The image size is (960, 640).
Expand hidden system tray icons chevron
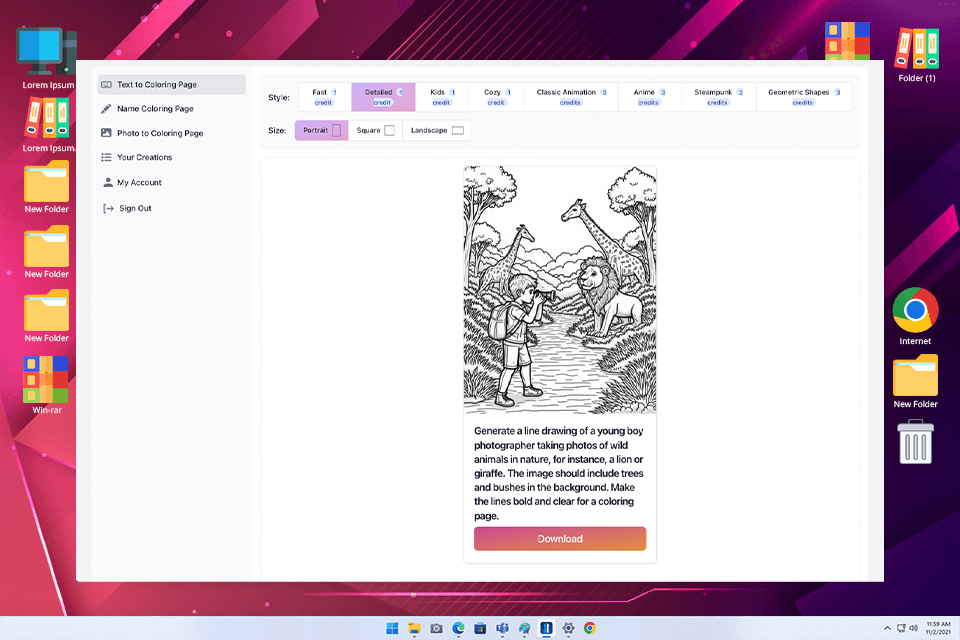pyautogui.click(x=887, y=628)
